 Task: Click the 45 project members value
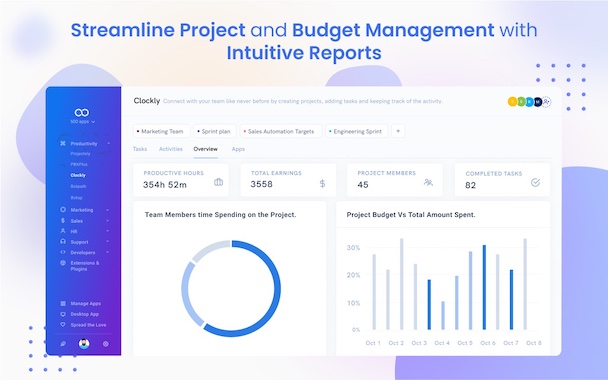363,185
